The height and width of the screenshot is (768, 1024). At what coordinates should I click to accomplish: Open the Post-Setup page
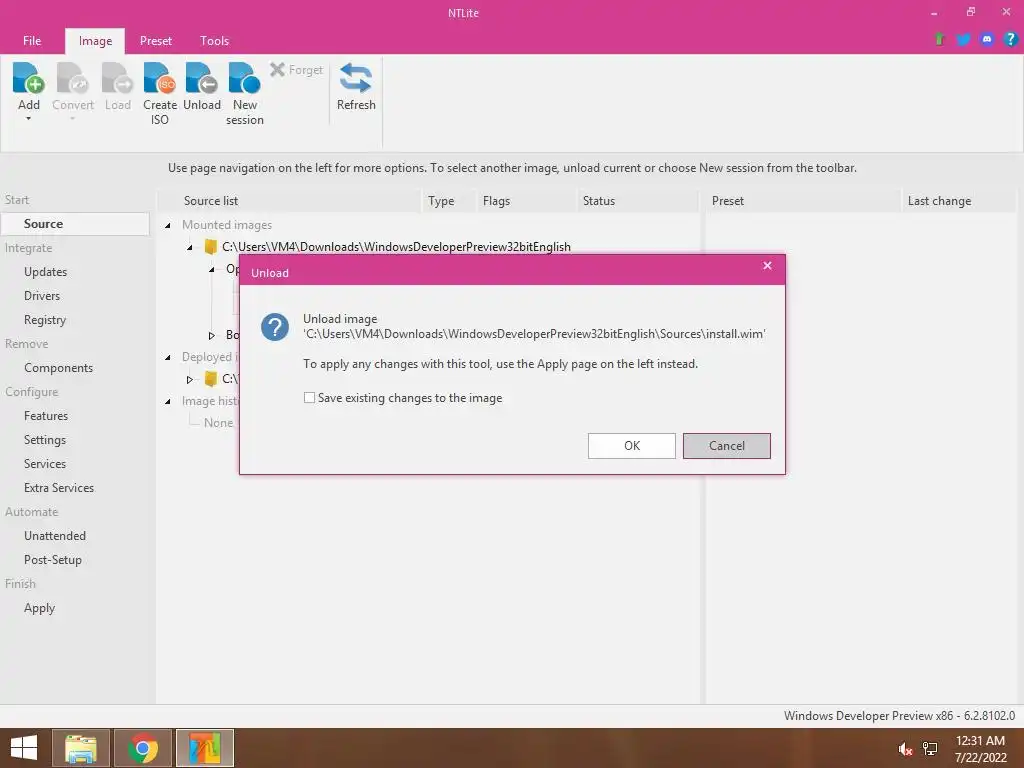pos(53,560)
